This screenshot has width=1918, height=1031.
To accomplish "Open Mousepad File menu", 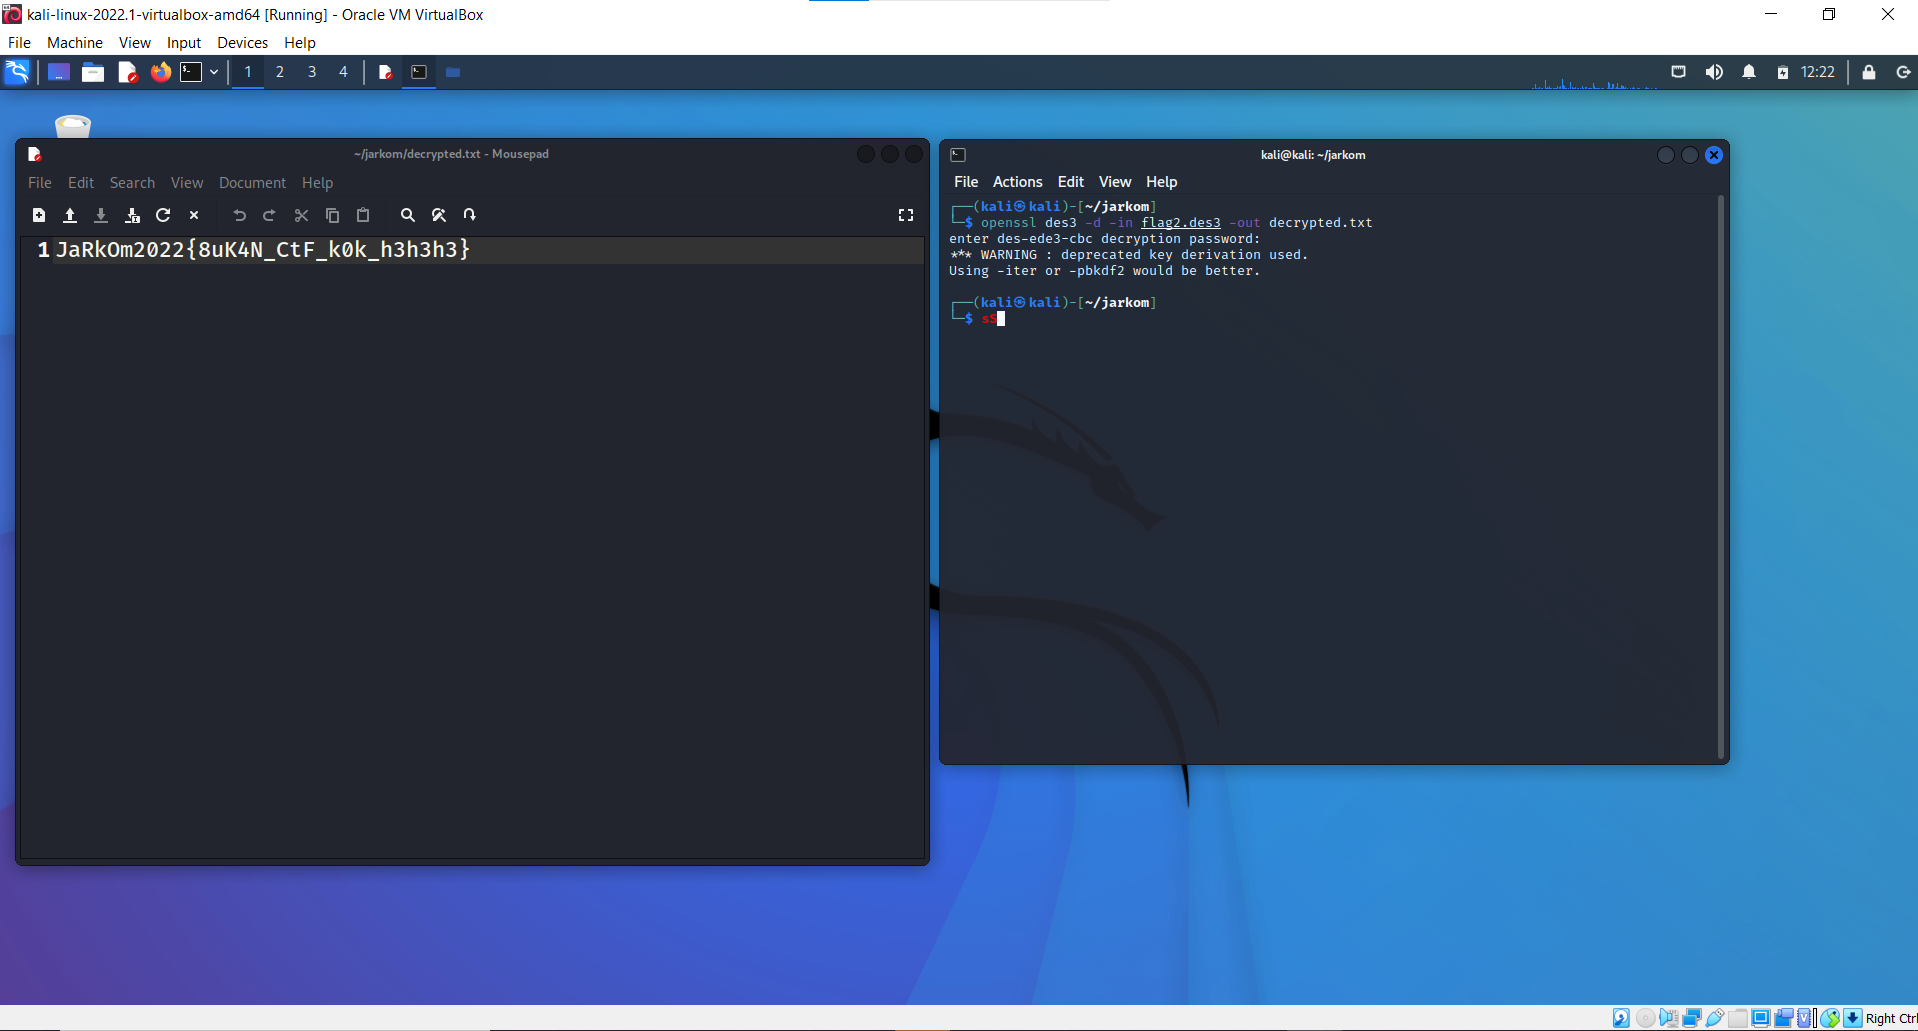I will click(40, 183).
